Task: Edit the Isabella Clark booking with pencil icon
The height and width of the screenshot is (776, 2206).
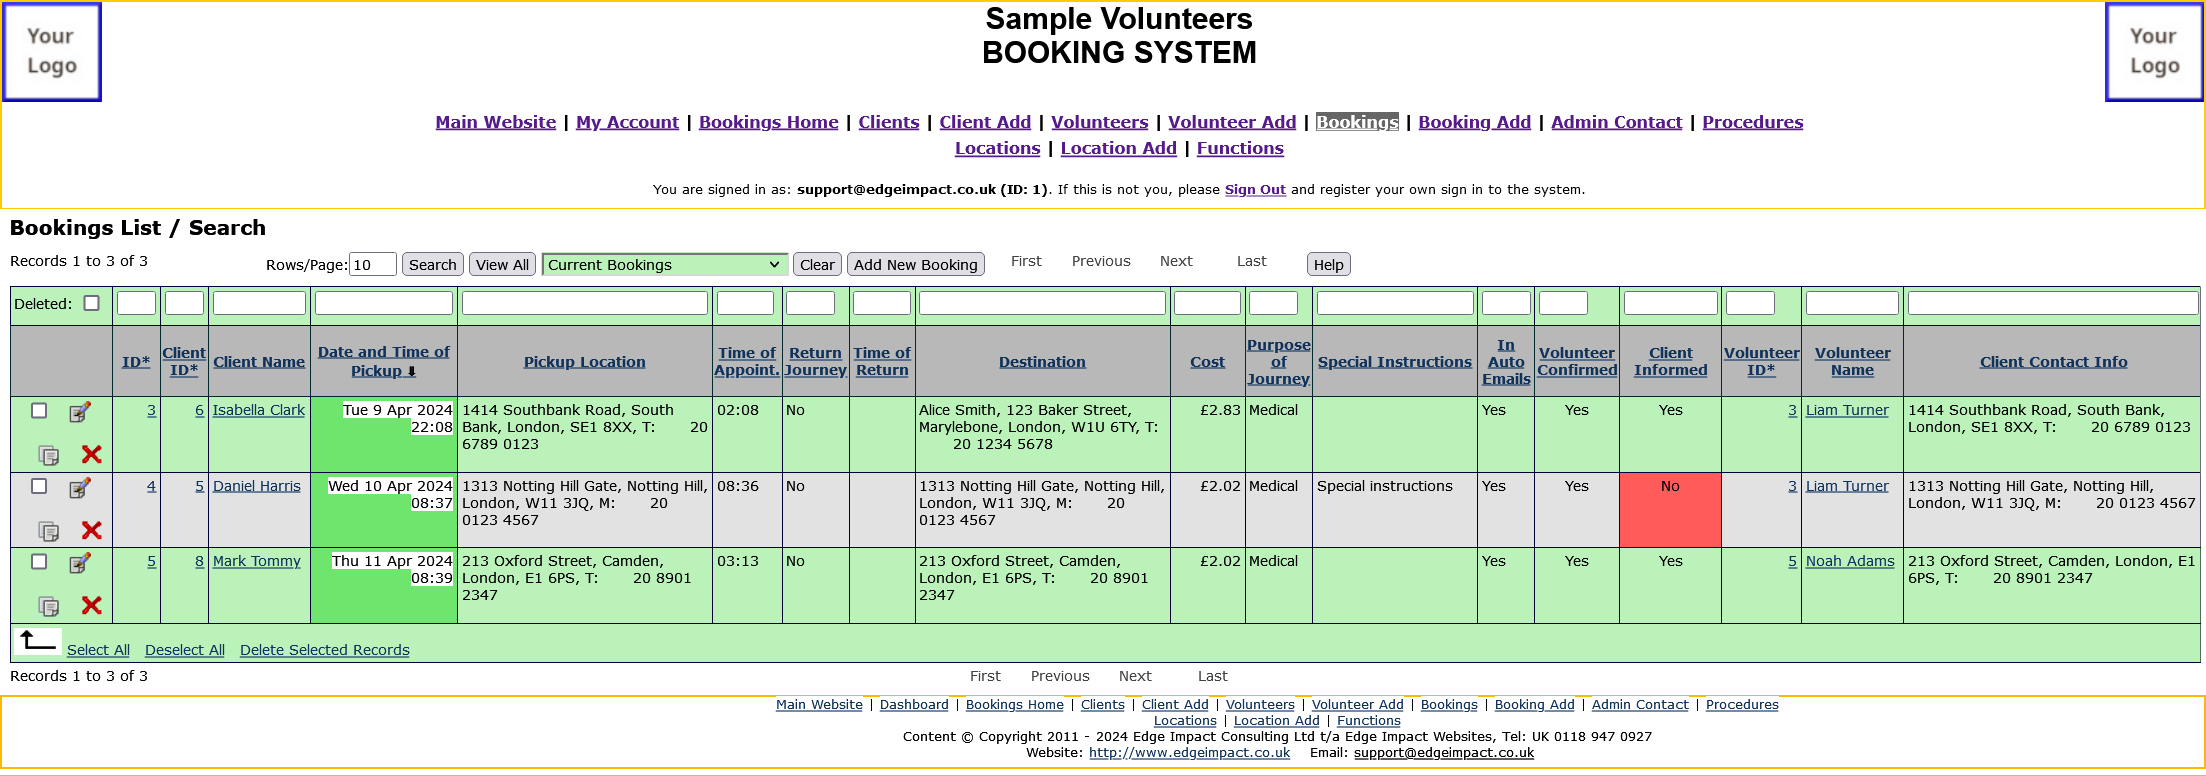Action: [79, 412]
